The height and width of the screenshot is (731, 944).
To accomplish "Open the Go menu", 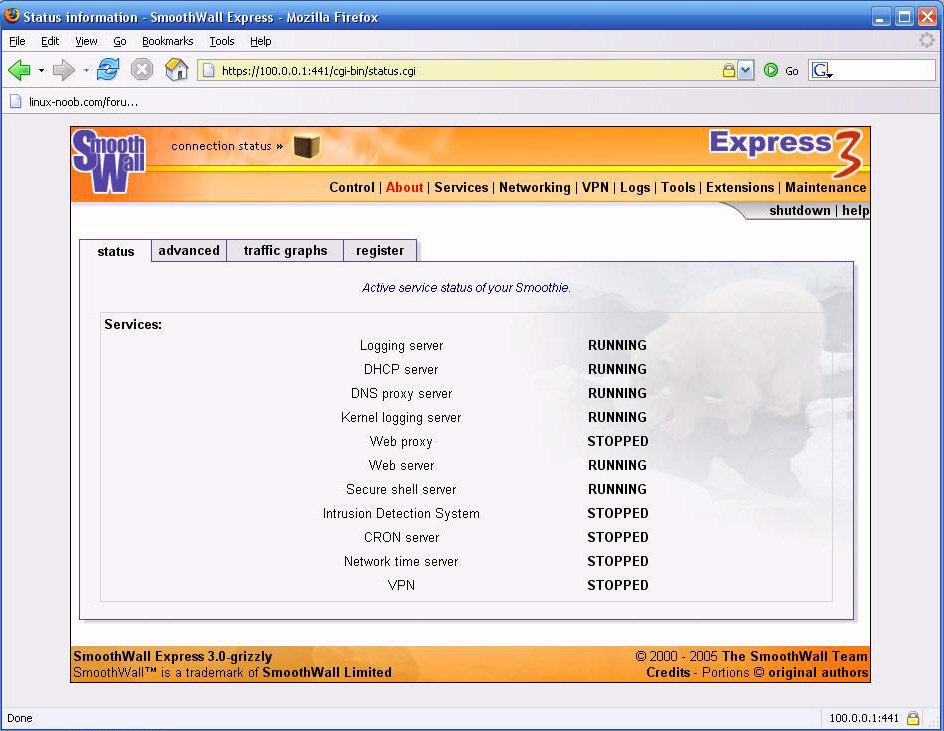I will coord(120,41).
